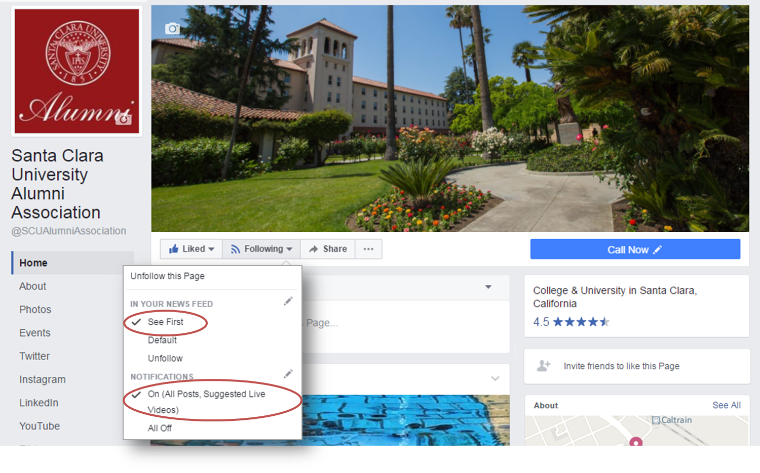Click the map location pin marker
Screen dimensions: 760x473
click(x=634, y=442)
